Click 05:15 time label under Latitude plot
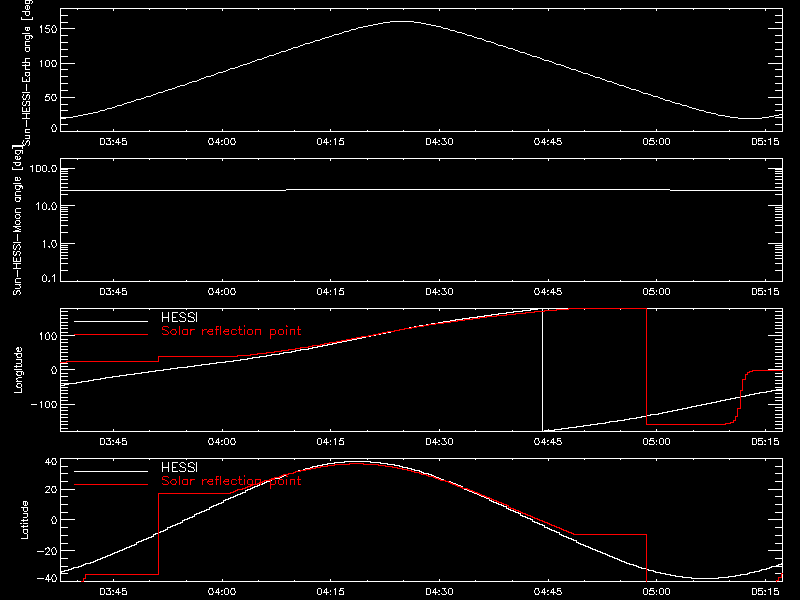 (x=765, y=591)
